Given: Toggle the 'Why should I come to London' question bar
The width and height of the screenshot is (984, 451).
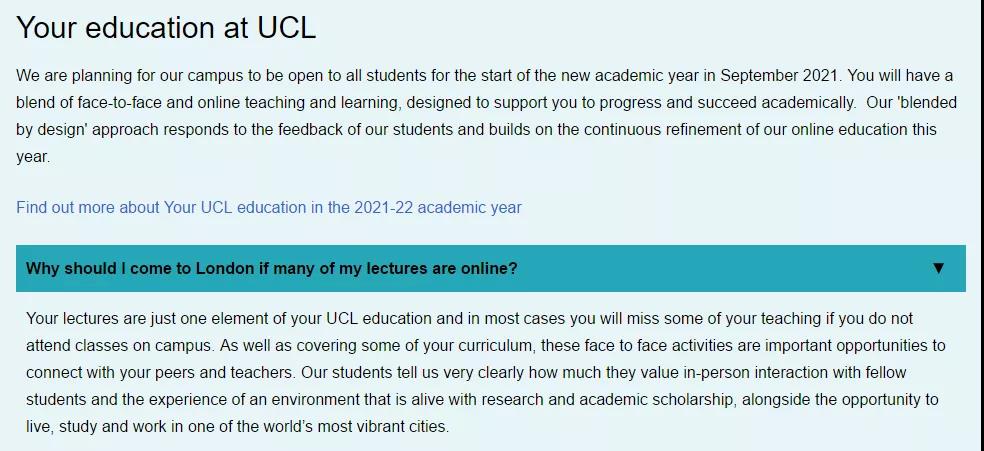Looking at the screenshot, I should (491, 268).
